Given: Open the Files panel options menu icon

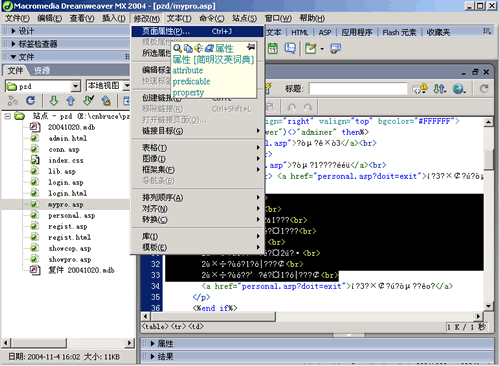Looking at the screenshot, I should tap(127, 57).
